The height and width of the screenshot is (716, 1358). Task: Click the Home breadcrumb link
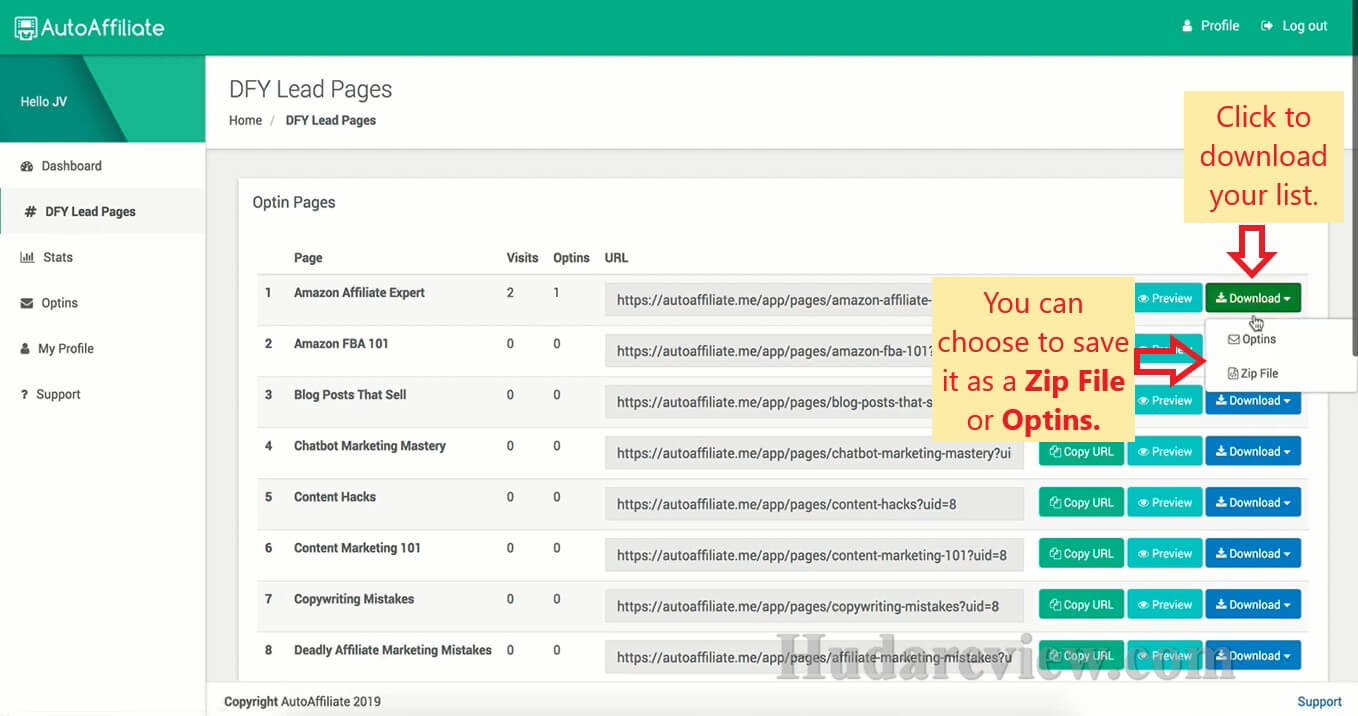coord(245,120)
